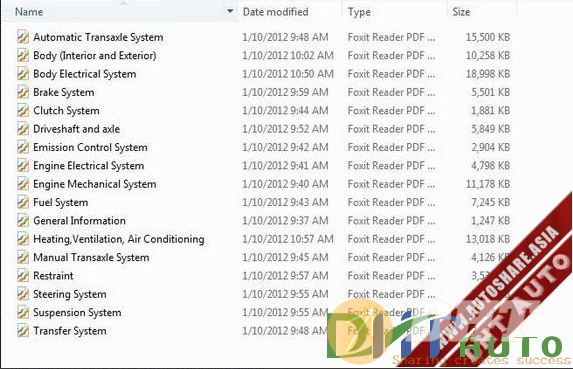573x369 pixels.
Task: Select the file name Fuel System
Action: 61,202
